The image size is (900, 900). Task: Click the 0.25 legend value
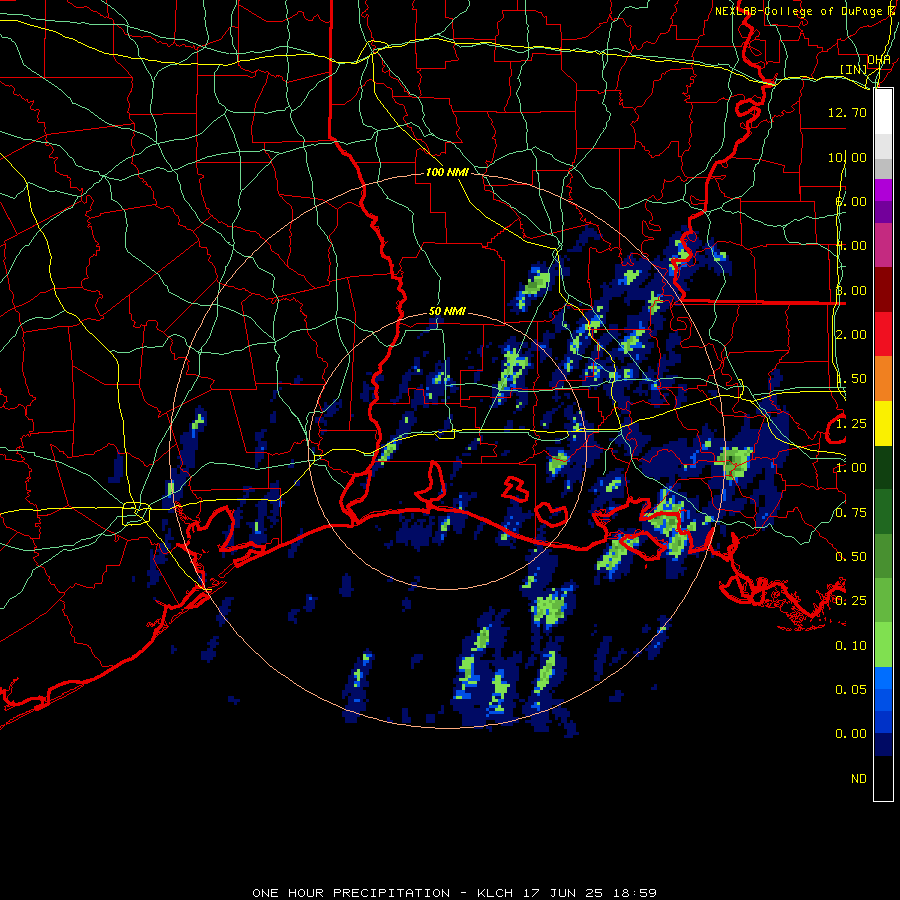coord(851,601)
